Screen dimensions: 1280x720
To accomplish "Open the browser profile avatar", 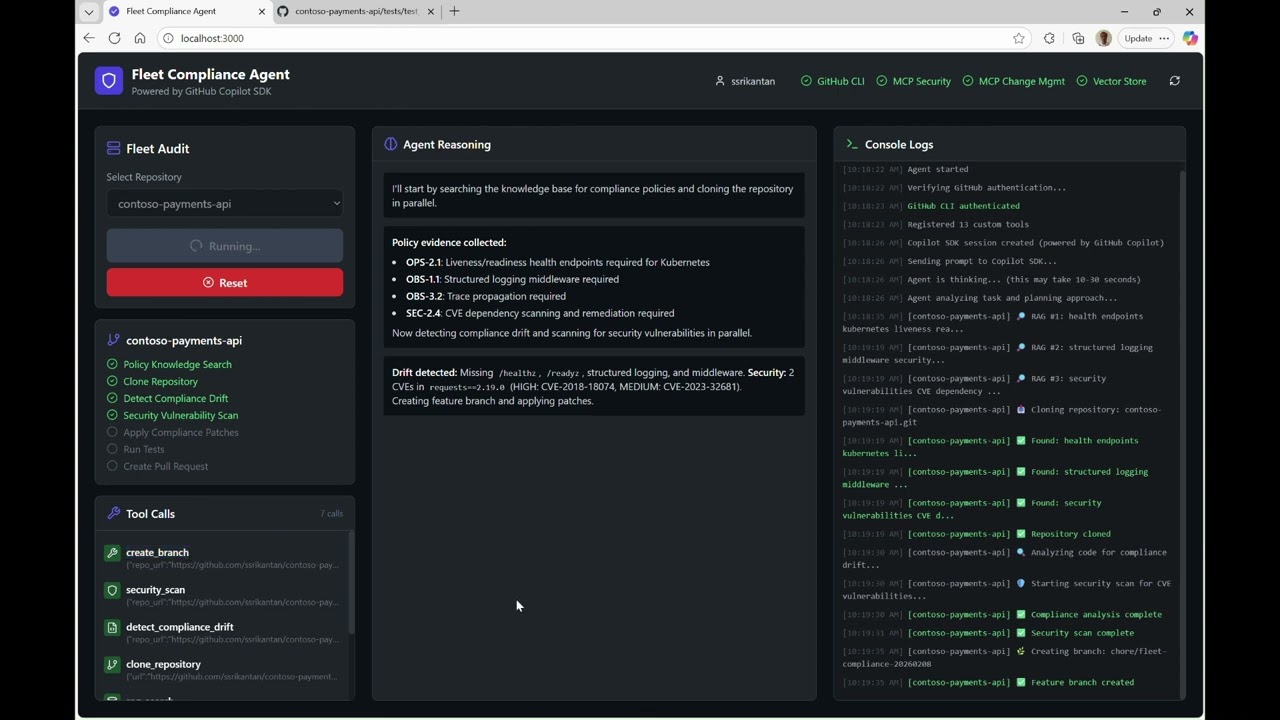I will (x=1104, y=38).
